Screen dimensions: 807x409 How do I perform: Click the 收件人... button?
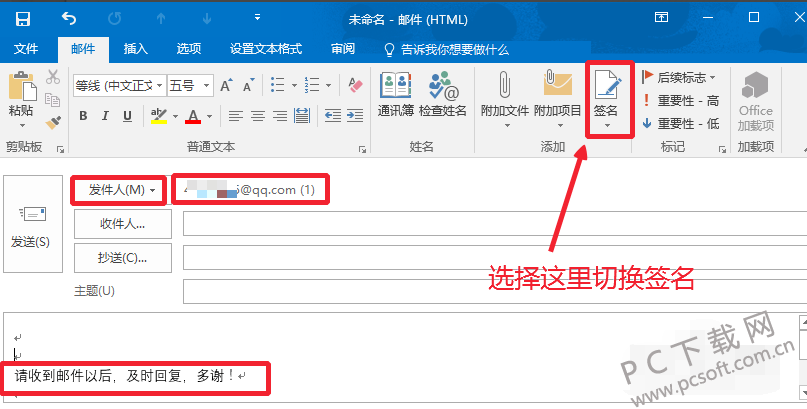tap(122, 224)
